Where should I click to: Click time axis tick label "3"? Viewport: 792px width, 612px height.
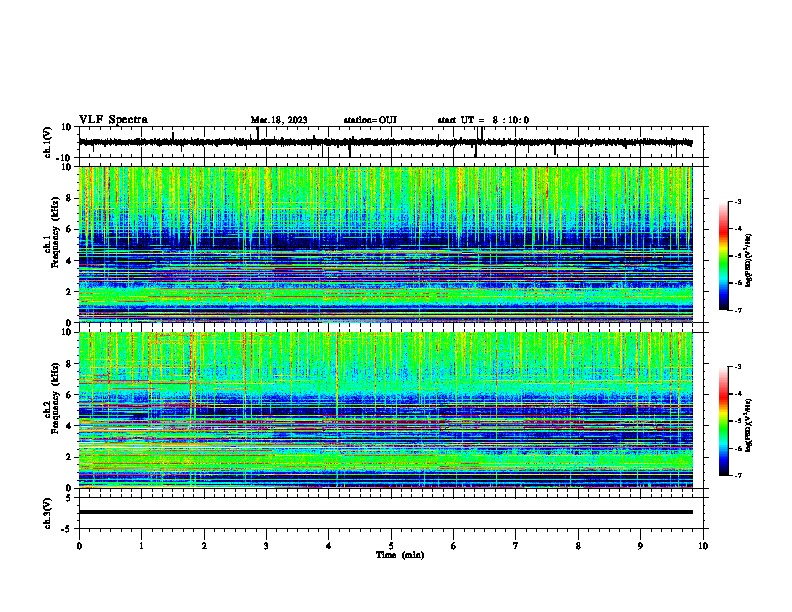pos(266,546)
